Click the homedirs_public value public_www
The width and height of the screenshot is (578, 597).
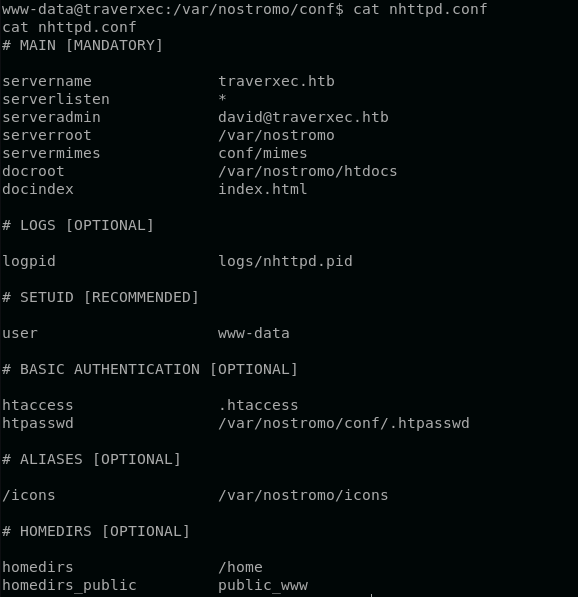click(x=263, y=585)
